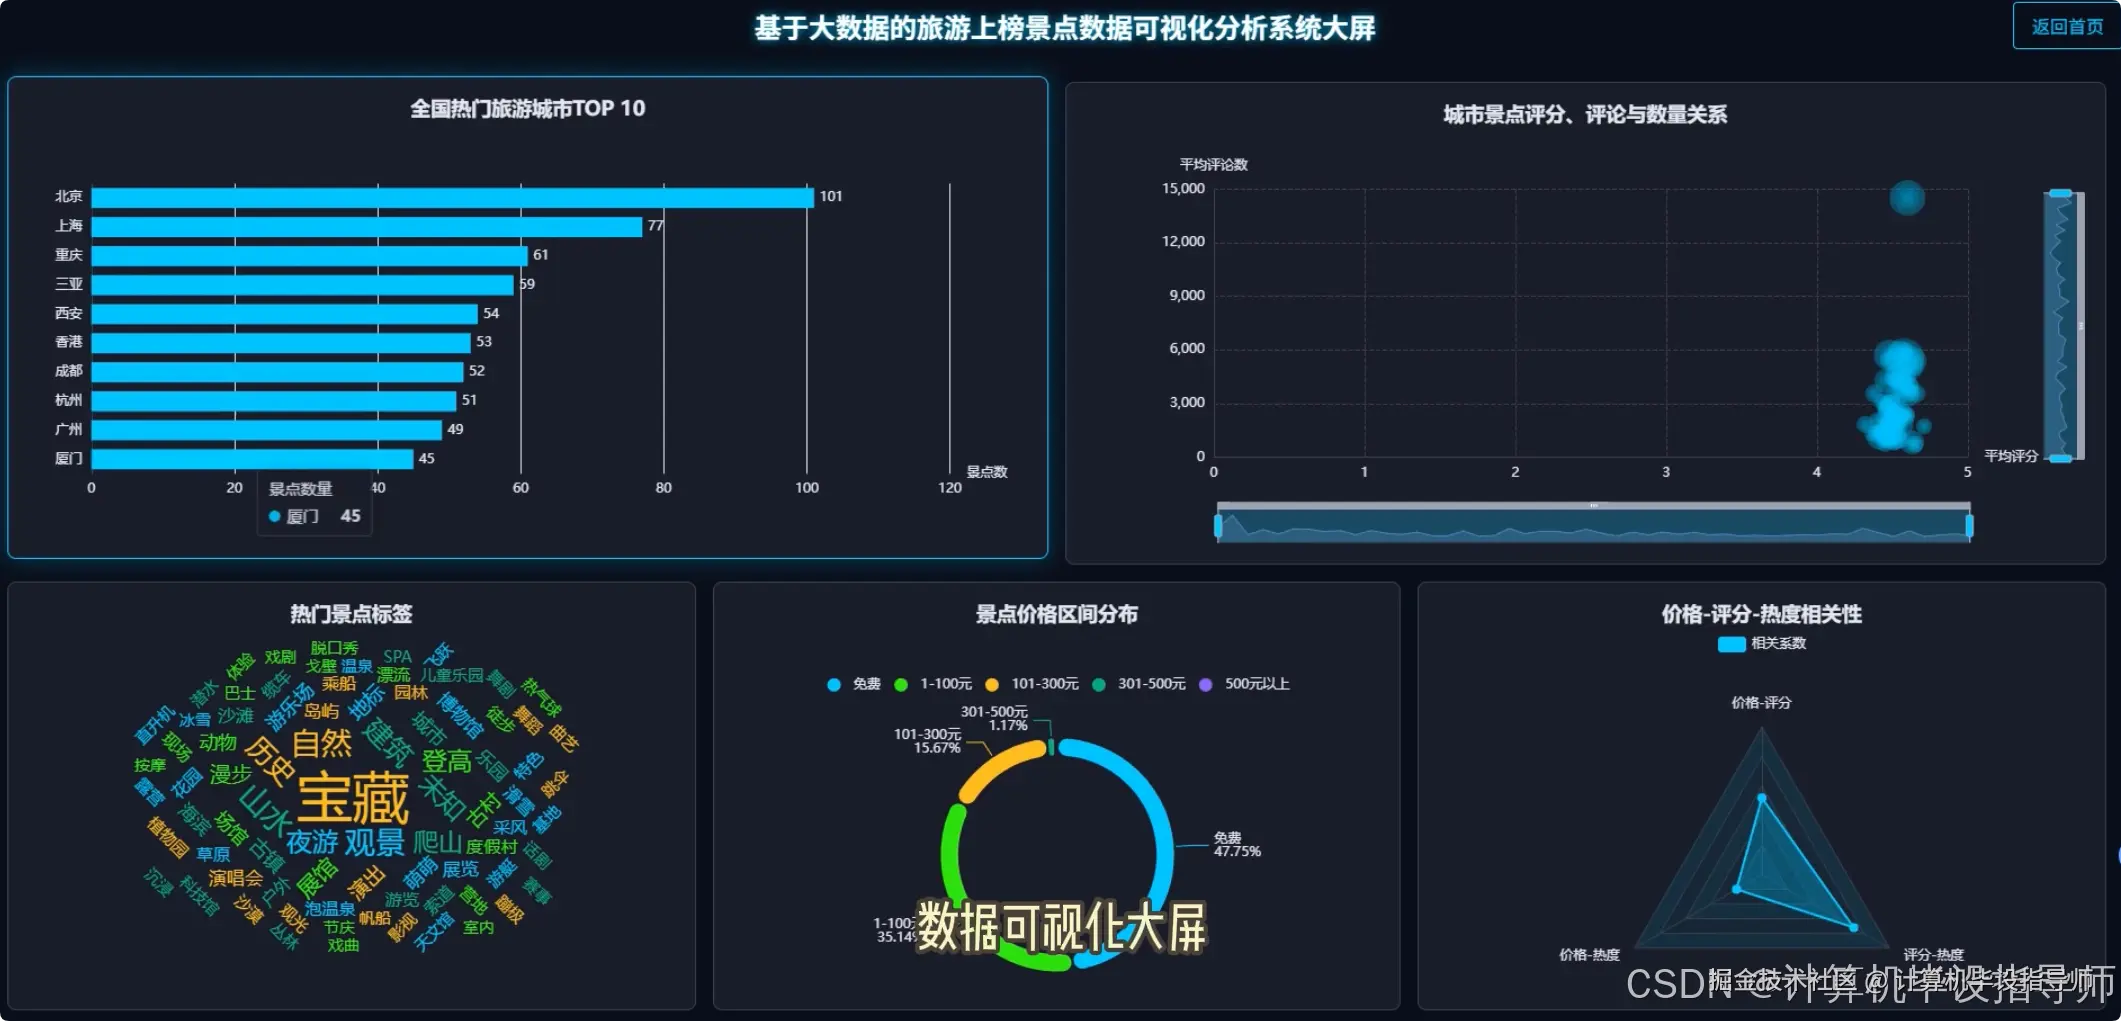Image resolution: width=2121 pixels, height=1021 pixels.
Task: Click the 夜游 word in tag cloud
Action: click(x=312, y=843)
